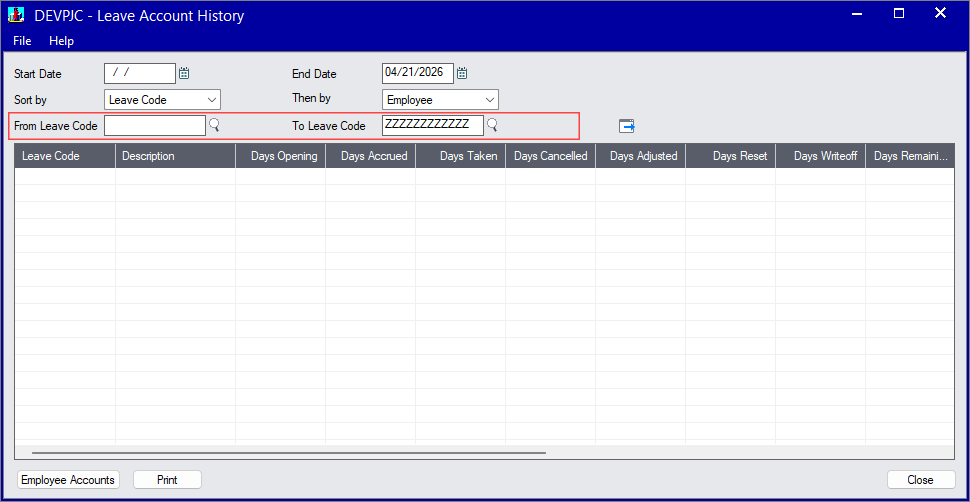
Task: Open the Help menu
Action: [61, 41]
